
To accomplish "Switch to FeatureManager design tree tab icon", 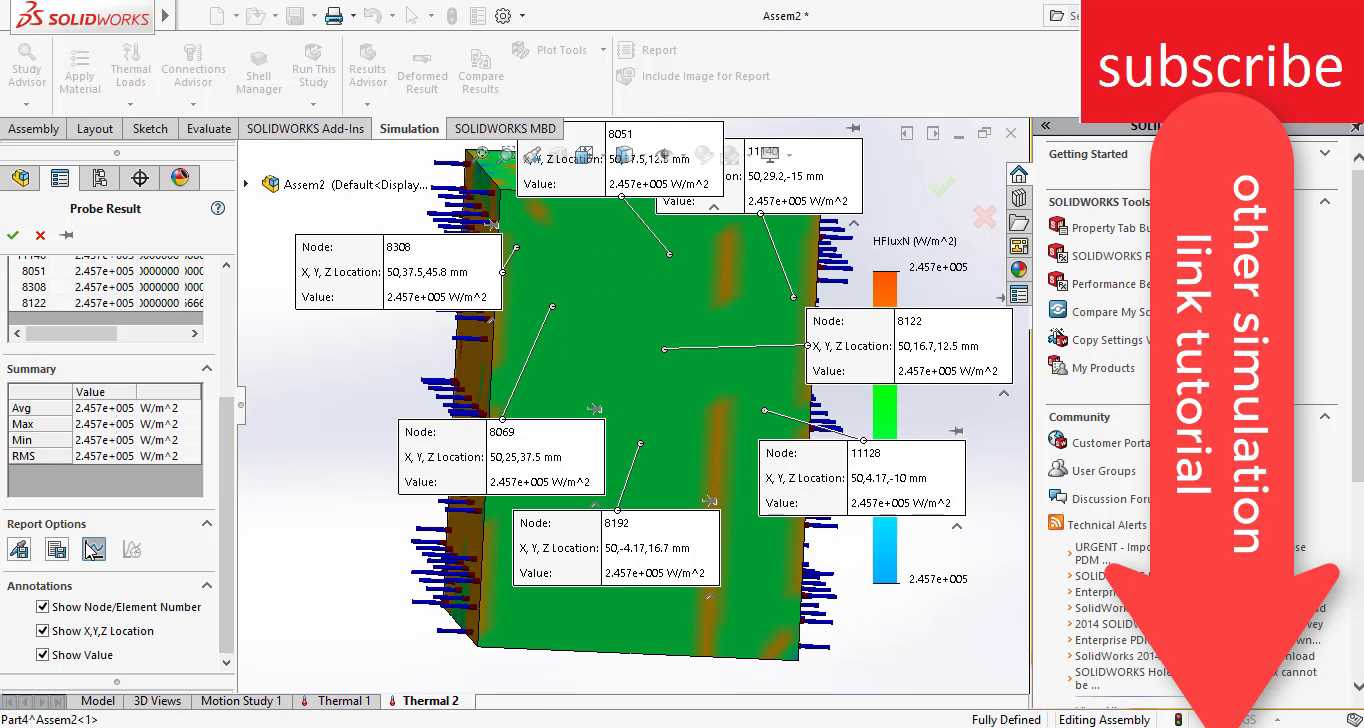I will pyautogui.click(x=20, y=178).
